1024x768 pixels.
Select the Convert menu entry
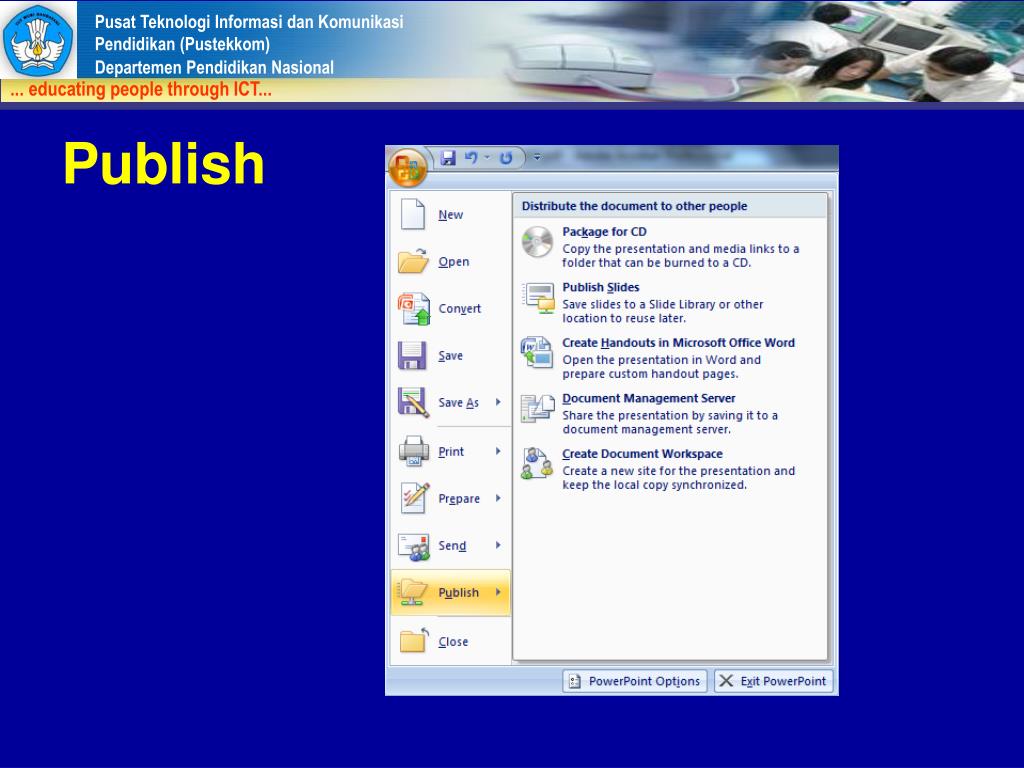[x=460, y=308]
